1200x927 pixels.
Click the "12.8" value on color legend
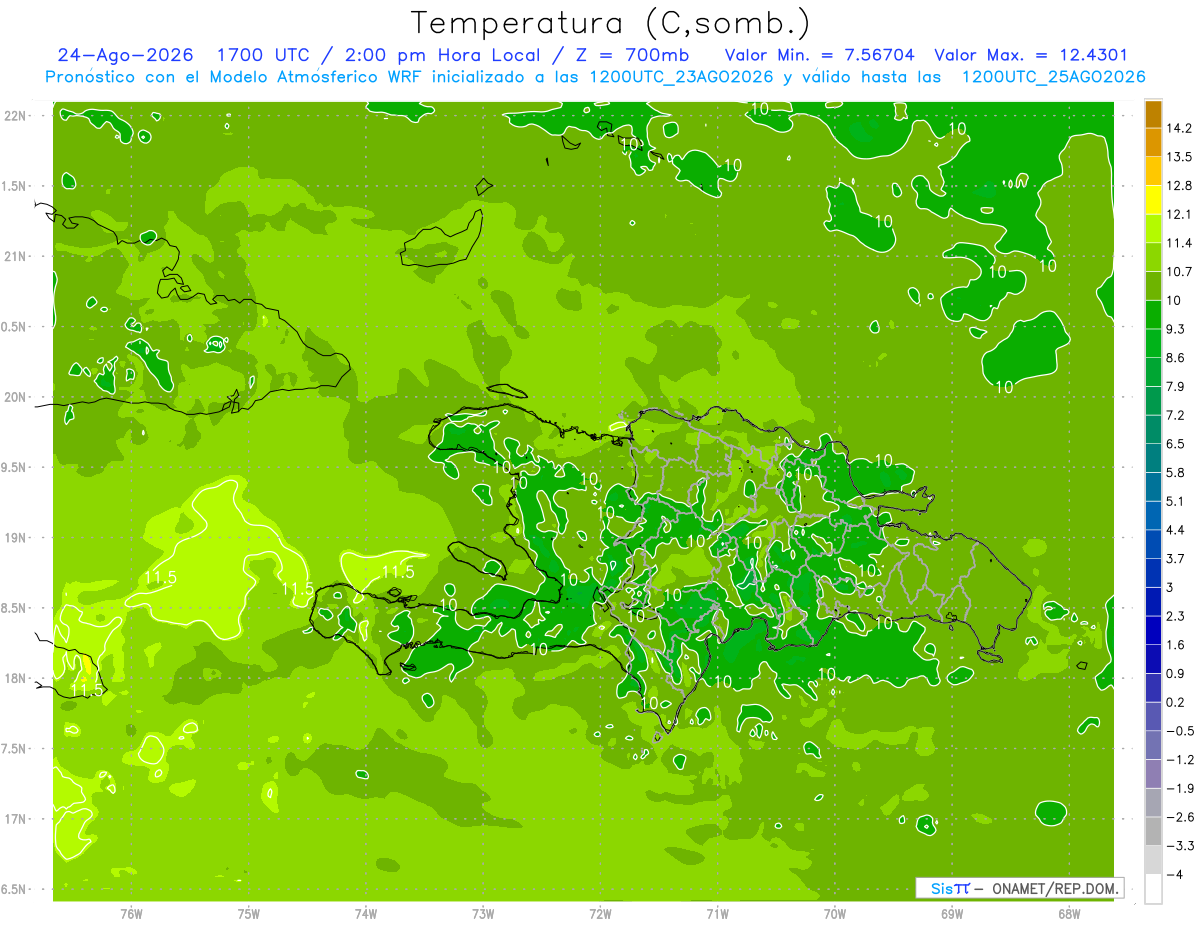click(x=1179, y=186)
